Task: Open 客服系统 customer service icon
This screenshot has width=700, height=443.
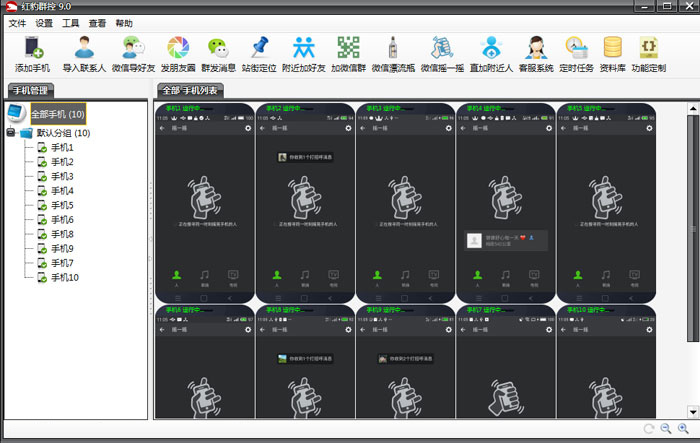Action: 536,47
